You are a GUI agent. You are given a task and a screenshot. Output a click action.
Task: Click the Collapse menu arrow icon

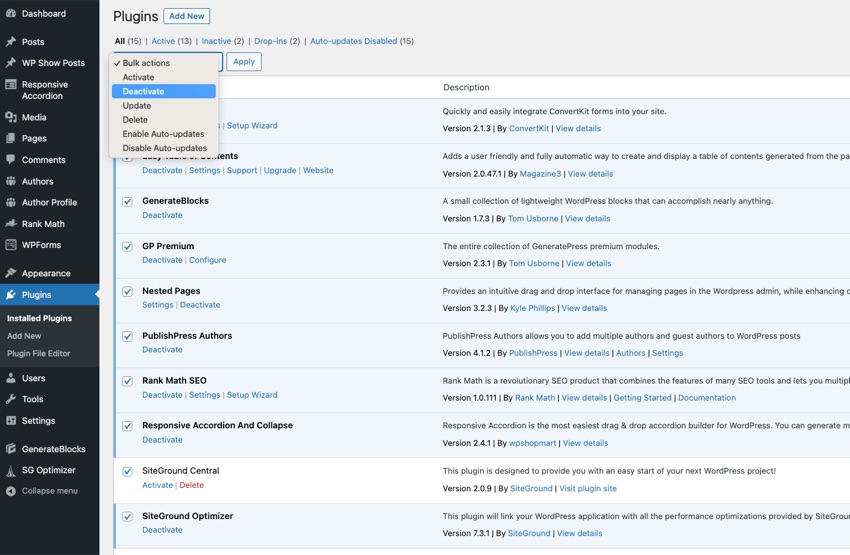click(x=11, y=491)
